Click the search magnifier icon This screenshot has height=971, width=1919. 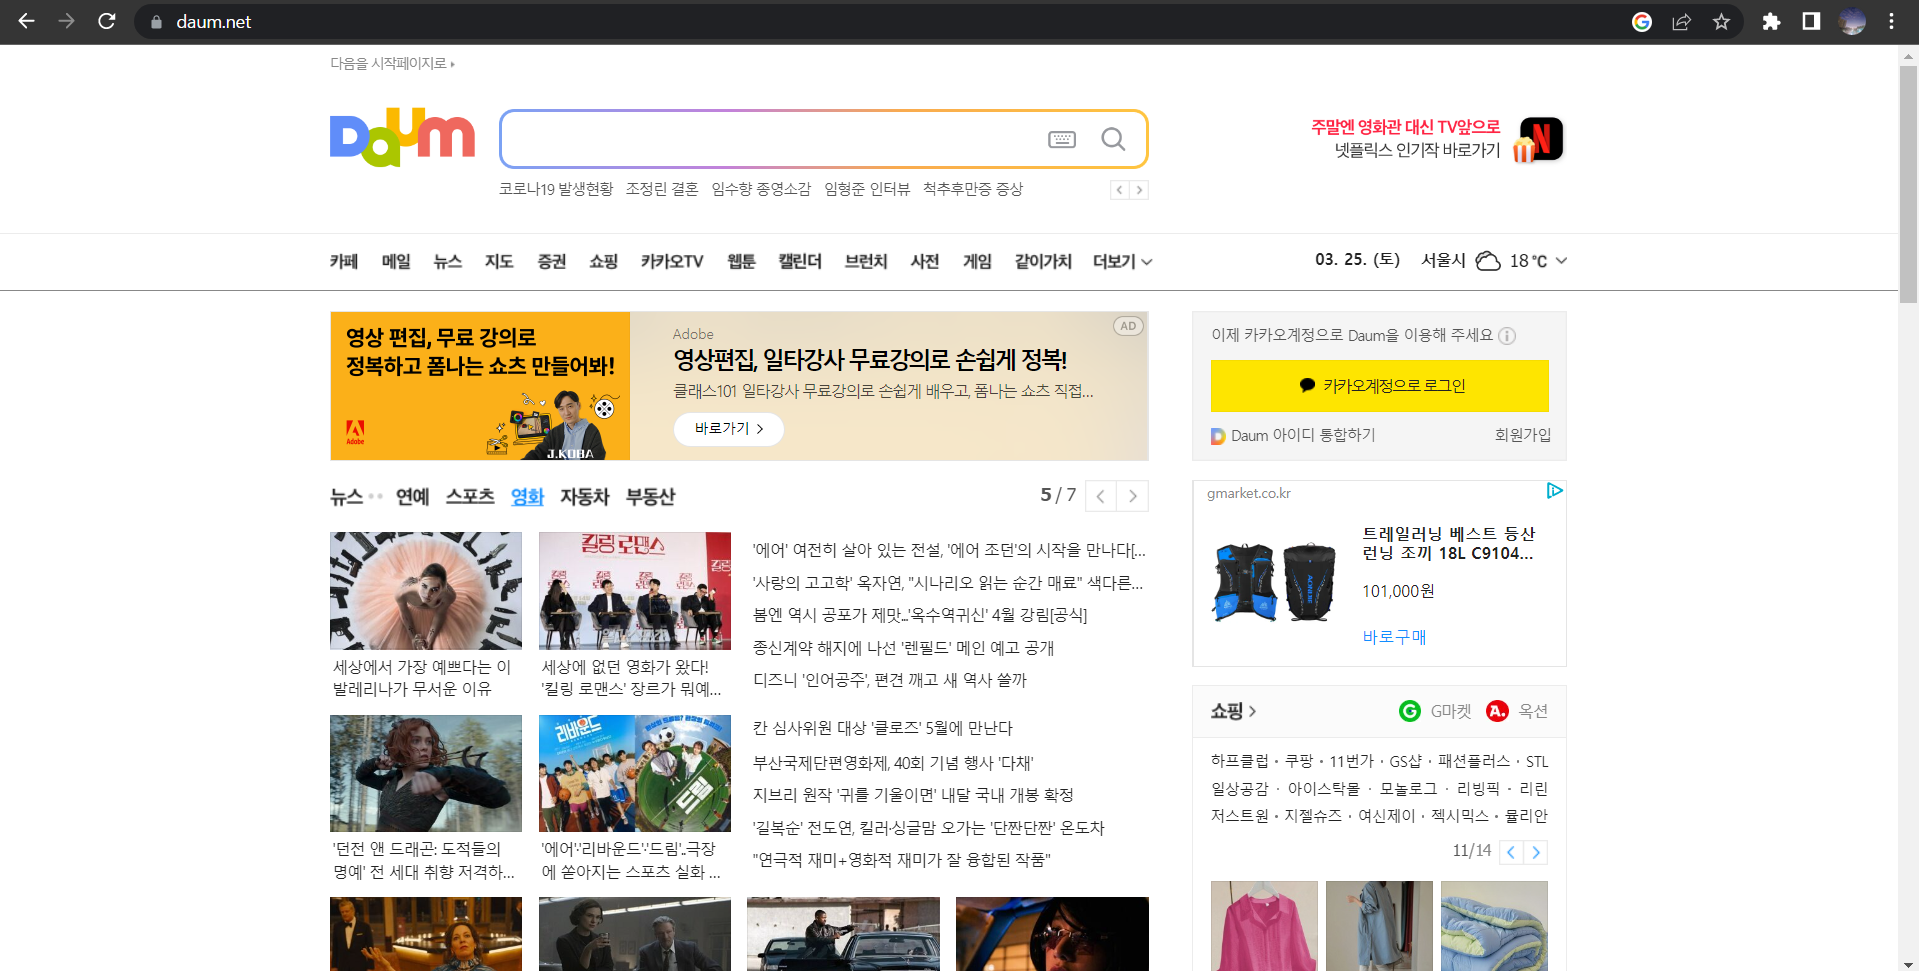tap(1112, 139)
